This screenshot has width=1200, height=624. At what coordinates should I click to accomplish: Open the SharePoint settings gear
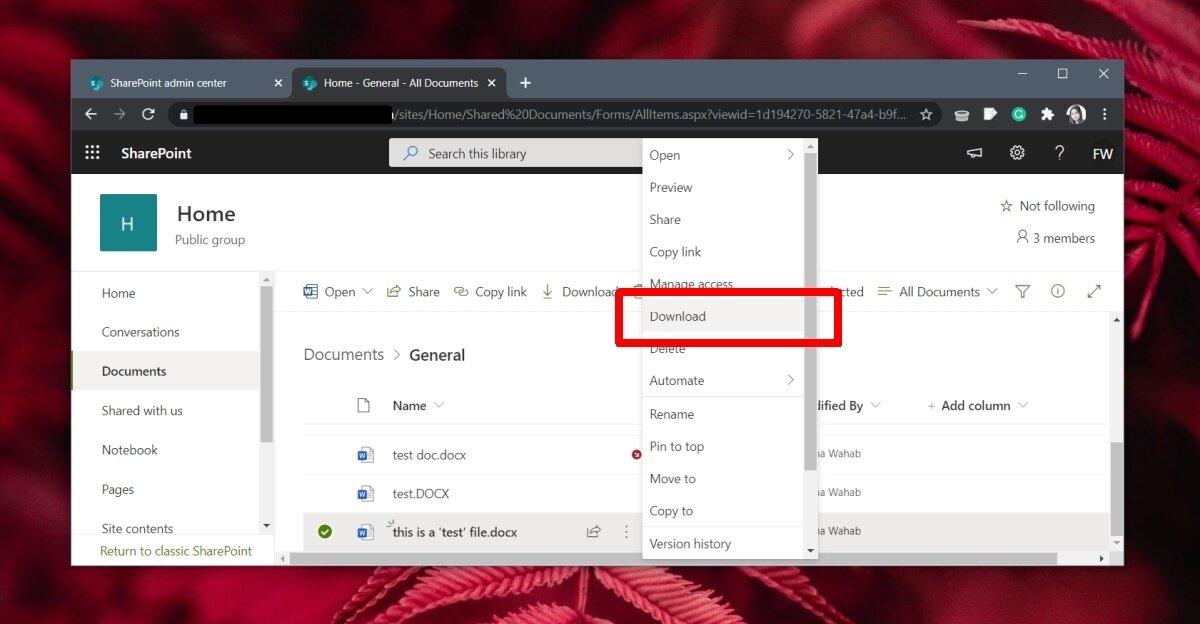coord(1017,153)
